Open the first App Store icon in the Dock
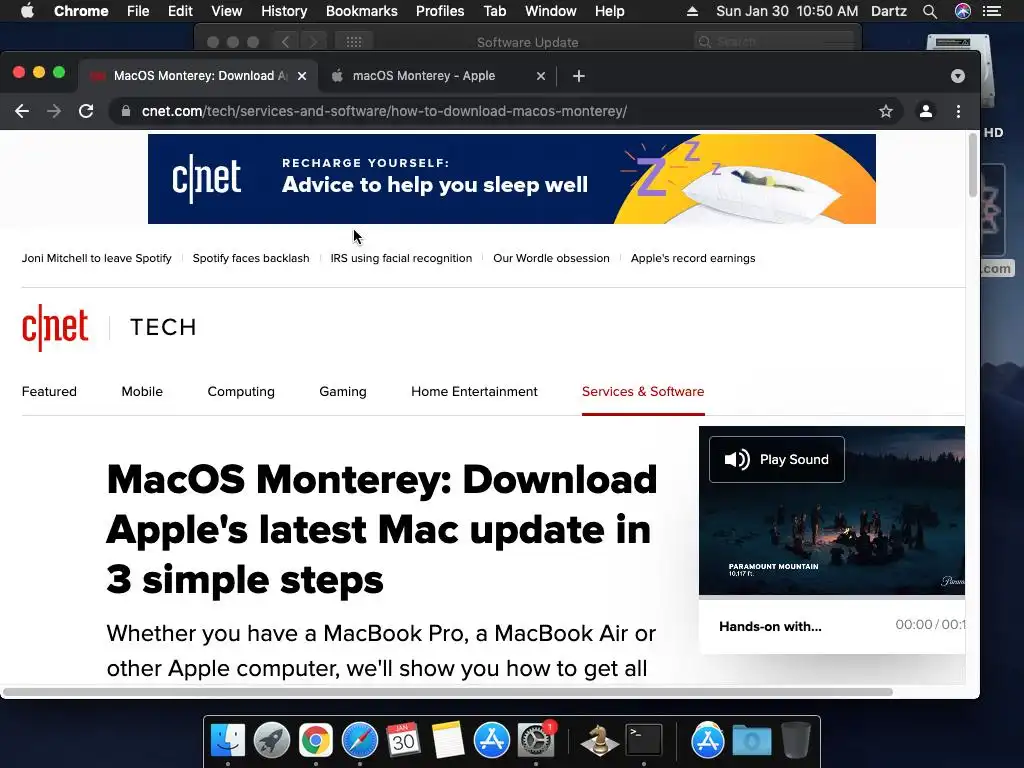This screenshot has width=1024, height=768. point(491,740)
